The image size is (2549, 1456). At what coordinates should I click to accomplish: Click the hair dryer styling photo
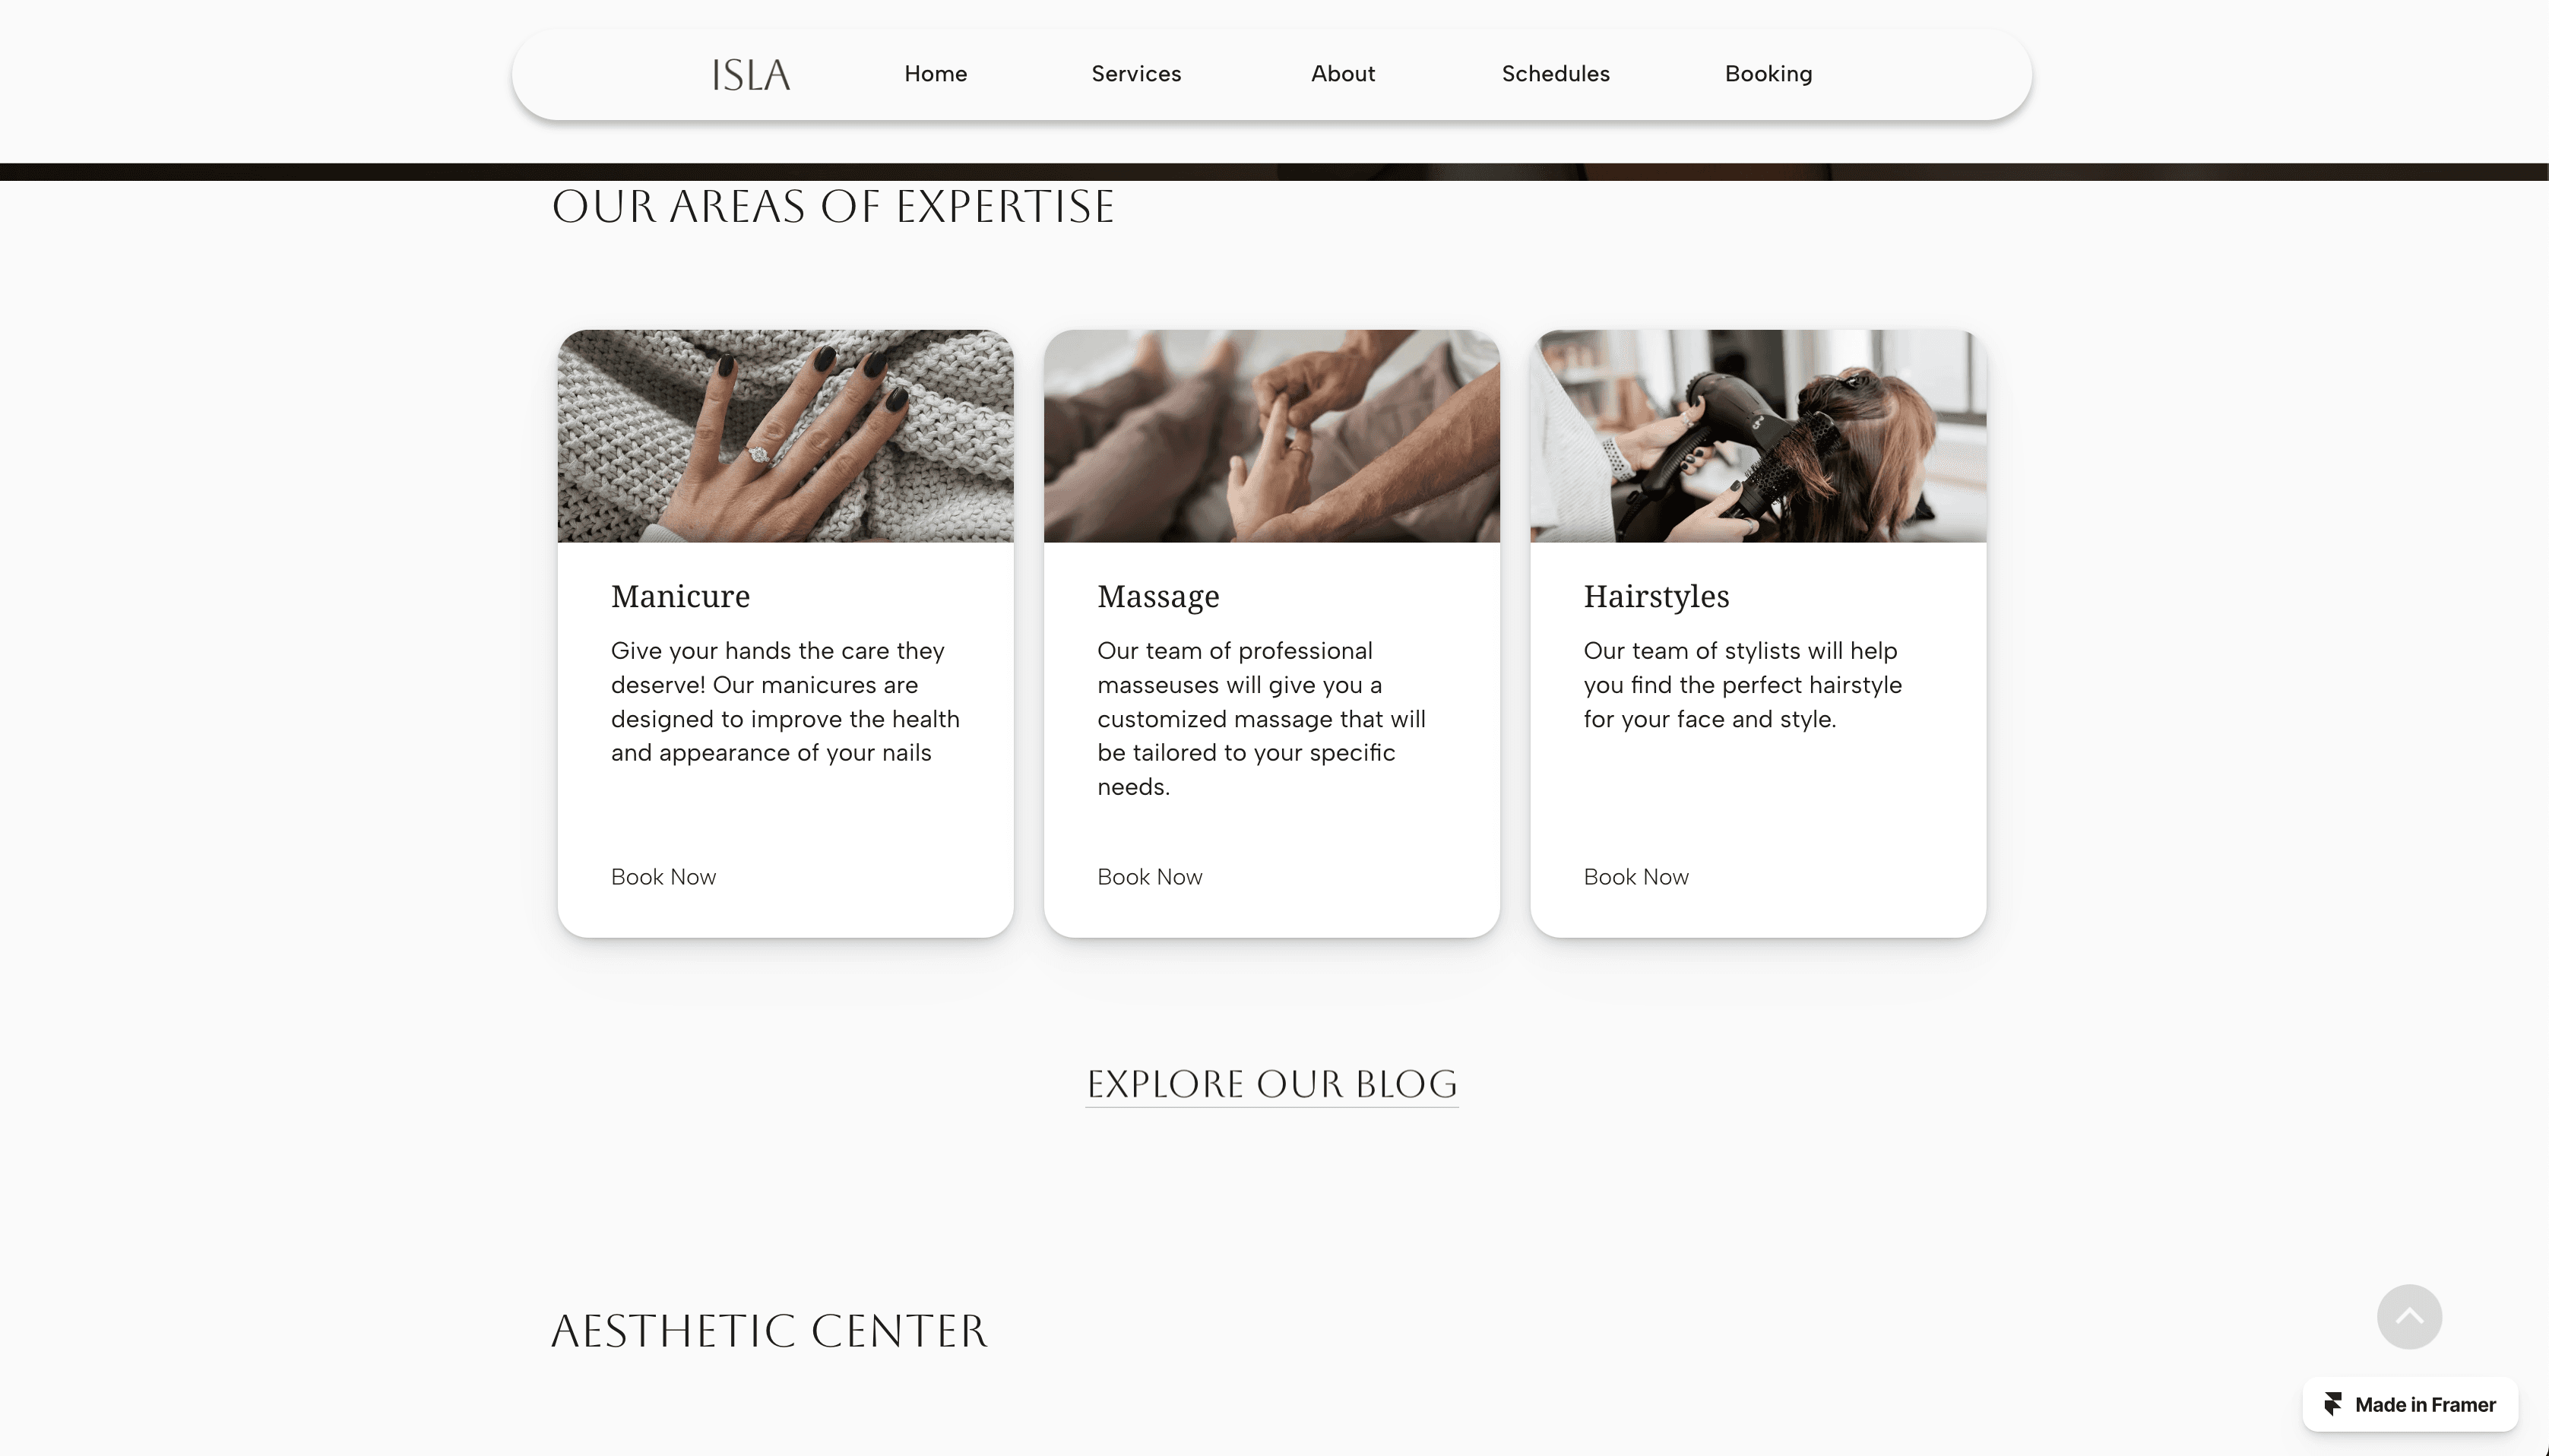1757,436
